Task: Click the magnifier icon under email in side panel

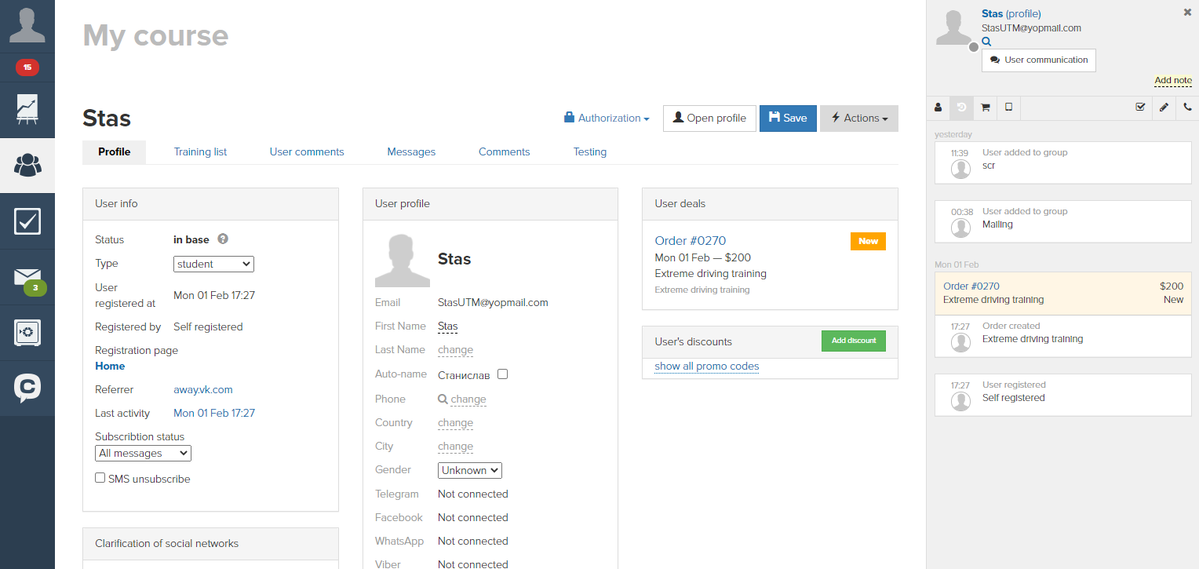Action: (986, 42)
